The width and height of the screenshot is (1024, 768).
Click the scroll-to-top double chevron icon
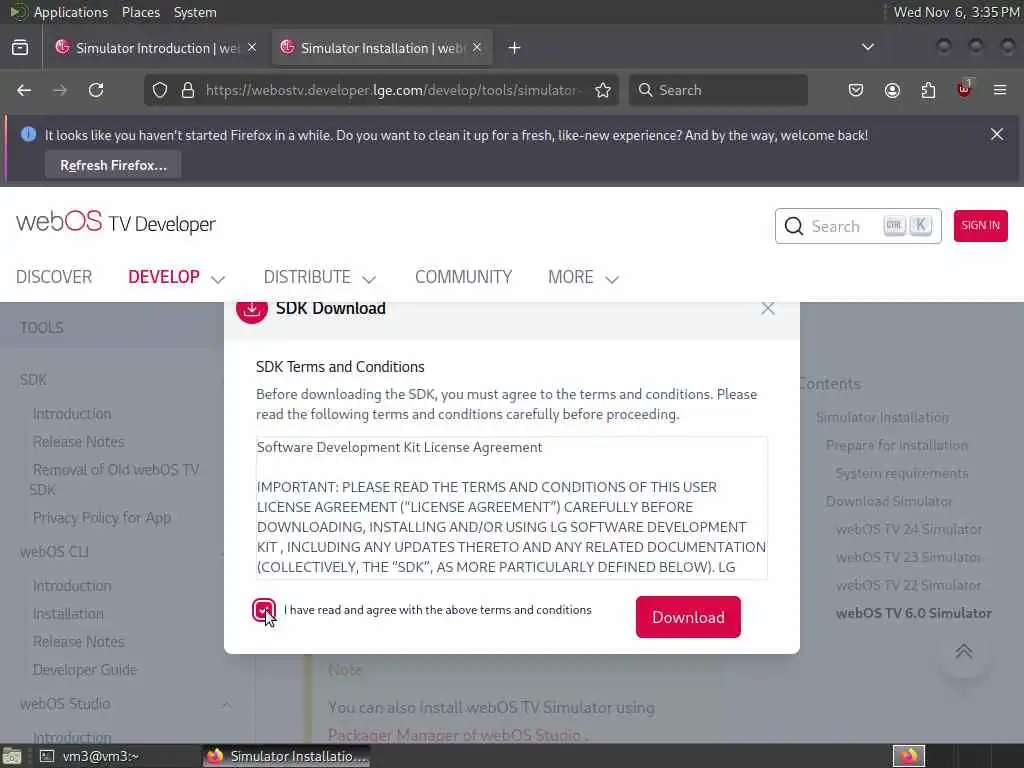coord(964,651)
